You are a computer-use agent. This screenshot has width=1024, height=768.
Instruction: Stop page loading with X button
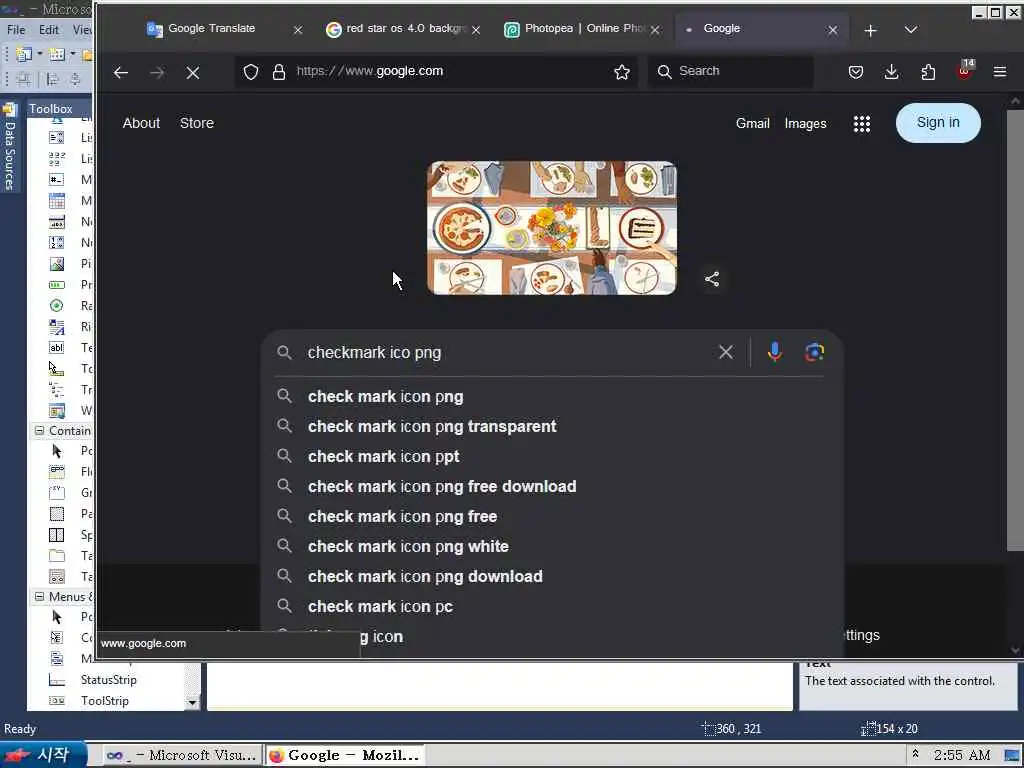coord(193,72)
